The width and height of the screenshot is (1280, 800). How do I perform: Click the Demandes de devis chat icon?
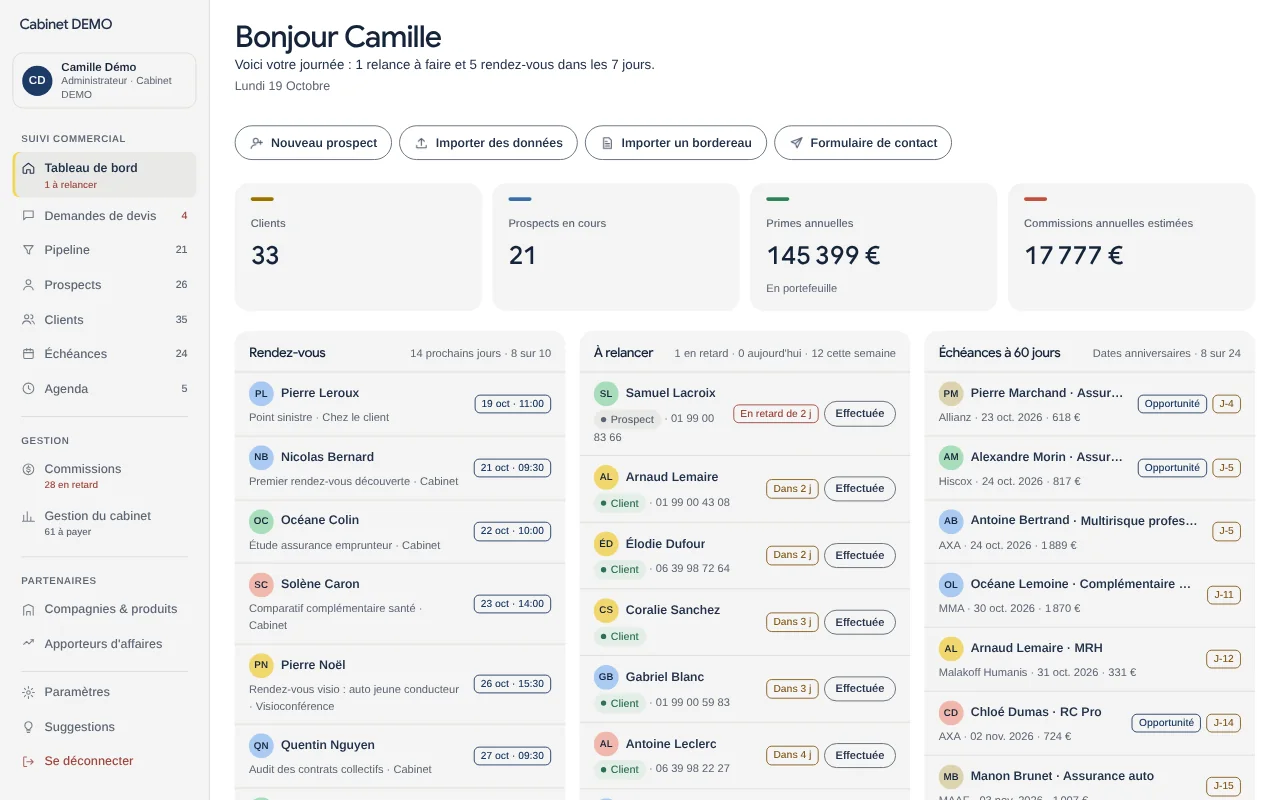pos(28,215)
